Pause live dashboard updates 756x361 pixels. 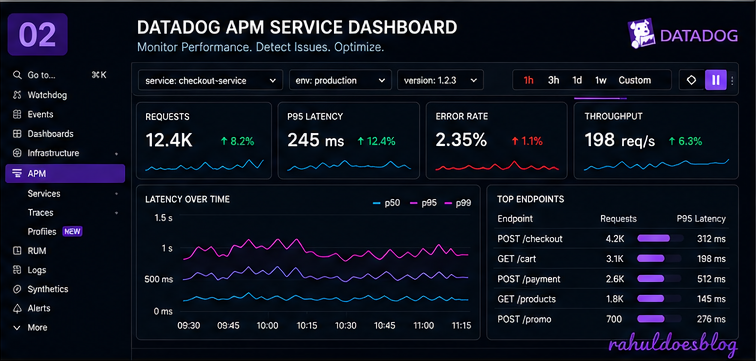click(716, 80)
